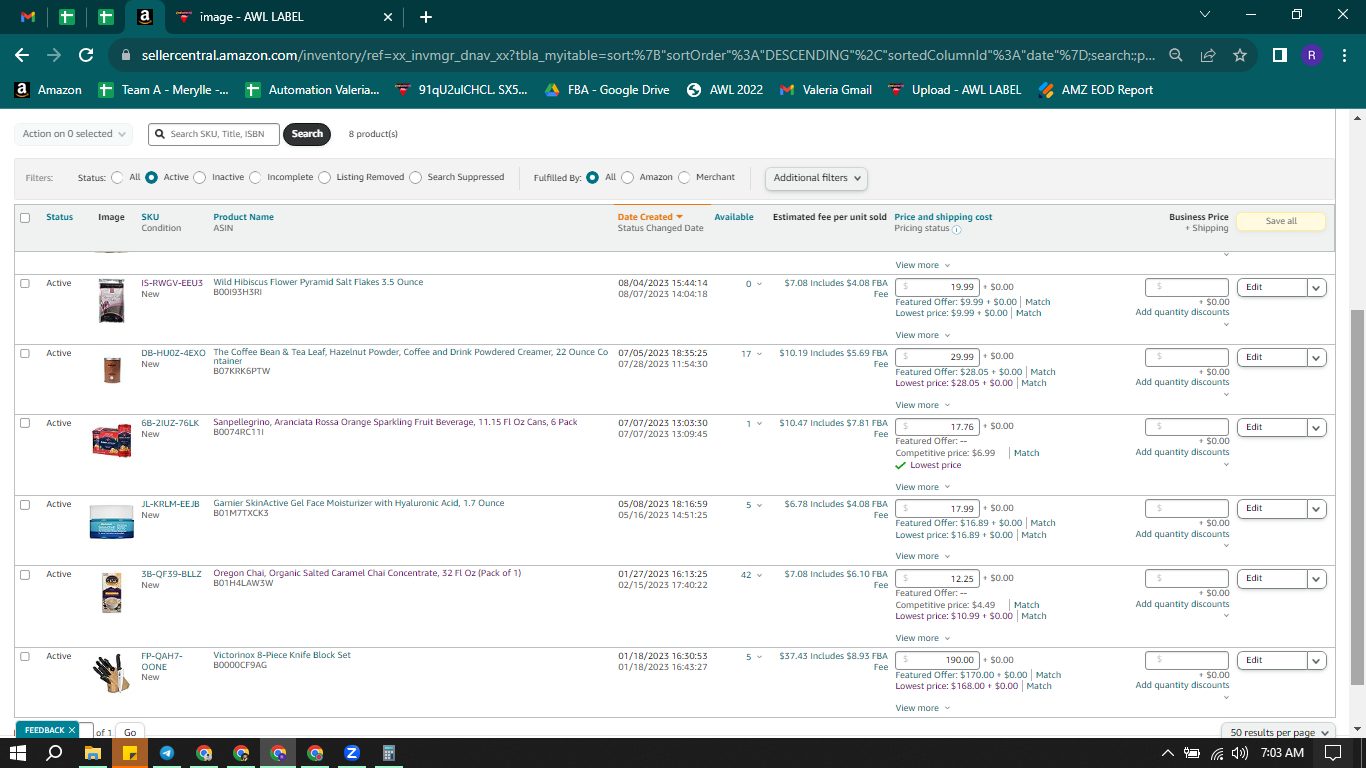This screenshot has height=768, width=1366.
Task: Open the FBA - Google Drive bookmark
Action: tap(607, 90)
